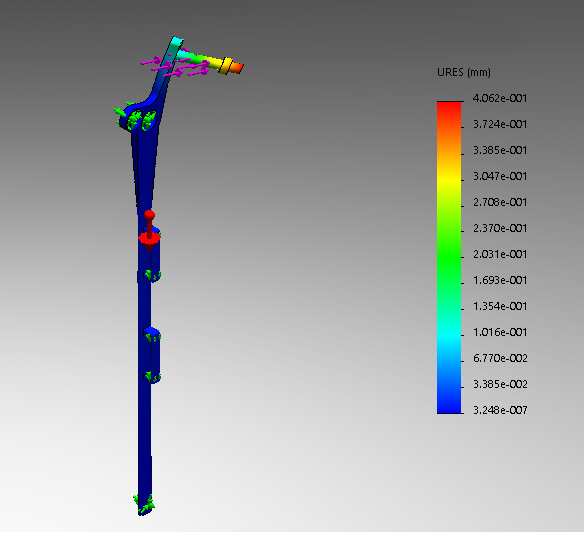This screenshot has height=533, width=584.
Task: Click the magenta load arrows near the top arm
Action: point(176,66)
